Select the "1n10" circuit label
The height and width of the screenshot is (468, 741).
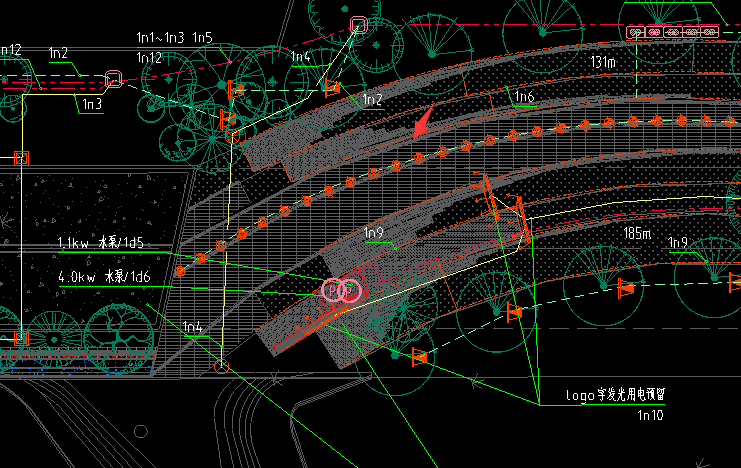[x=650, y=416]
